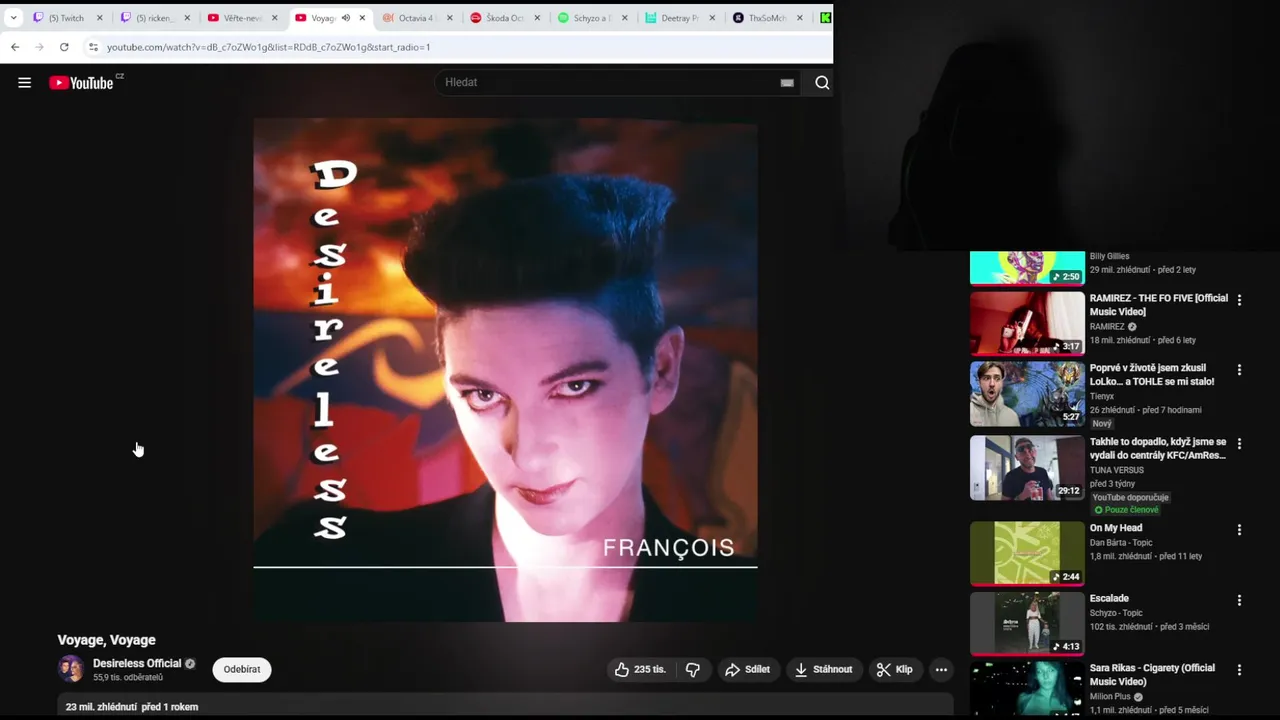Click the search magnifier button
The width and height of the screenshot is (1280, 720).
coord(822,83)
